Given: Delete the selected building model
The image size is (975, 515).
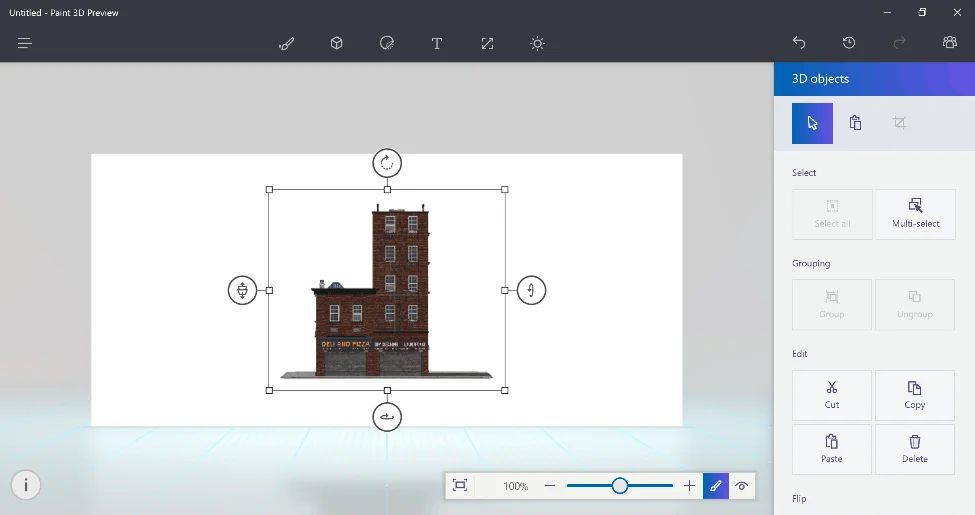Looking at the screenshot, I should [x=915, y=449].
